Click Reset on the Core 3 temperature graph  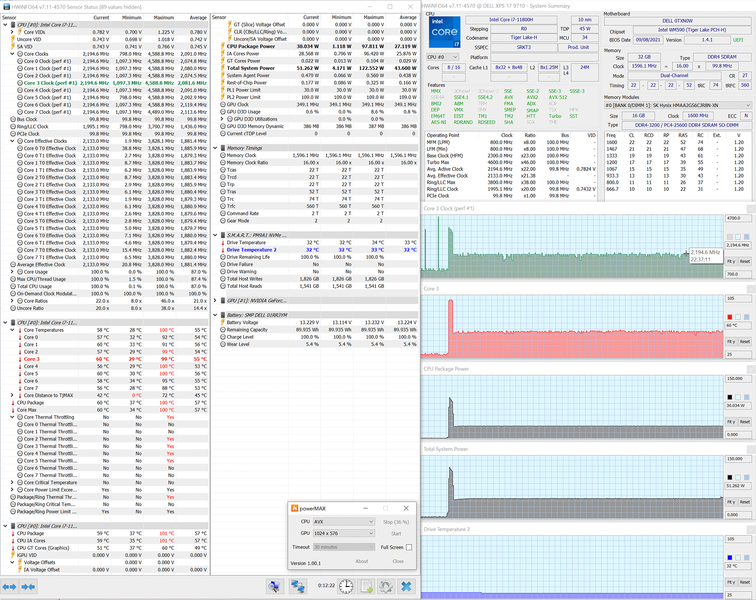tap(745, 341)
